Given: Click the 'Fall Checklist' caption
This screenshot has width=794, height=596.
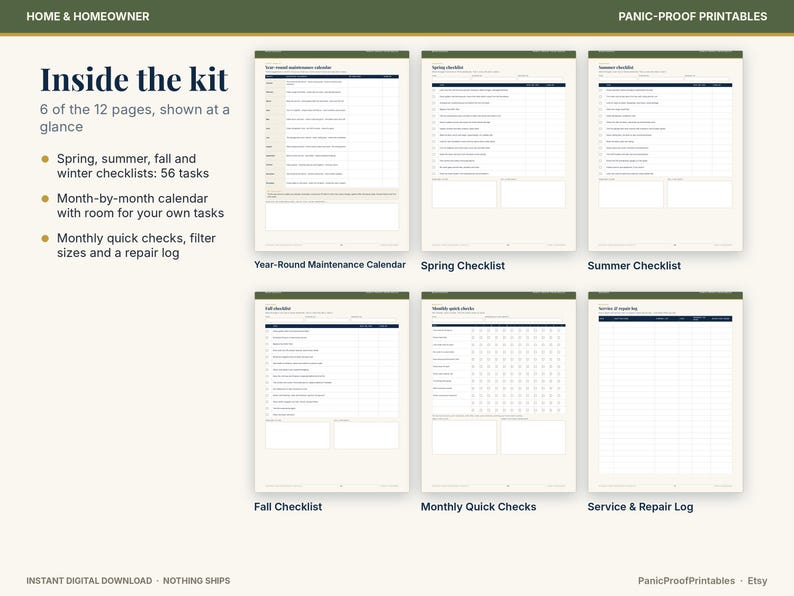Looking at the screenshot, I should pos(288,507).
